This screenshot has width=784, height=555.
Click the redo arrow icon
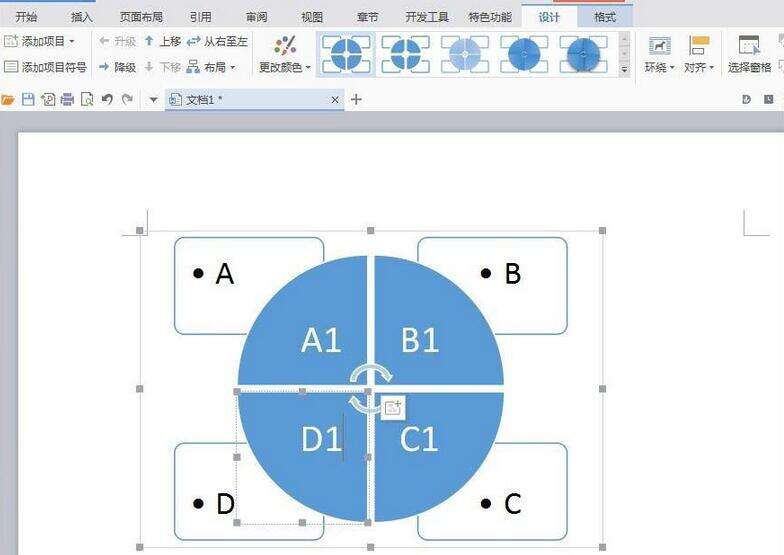pos(128,100)
